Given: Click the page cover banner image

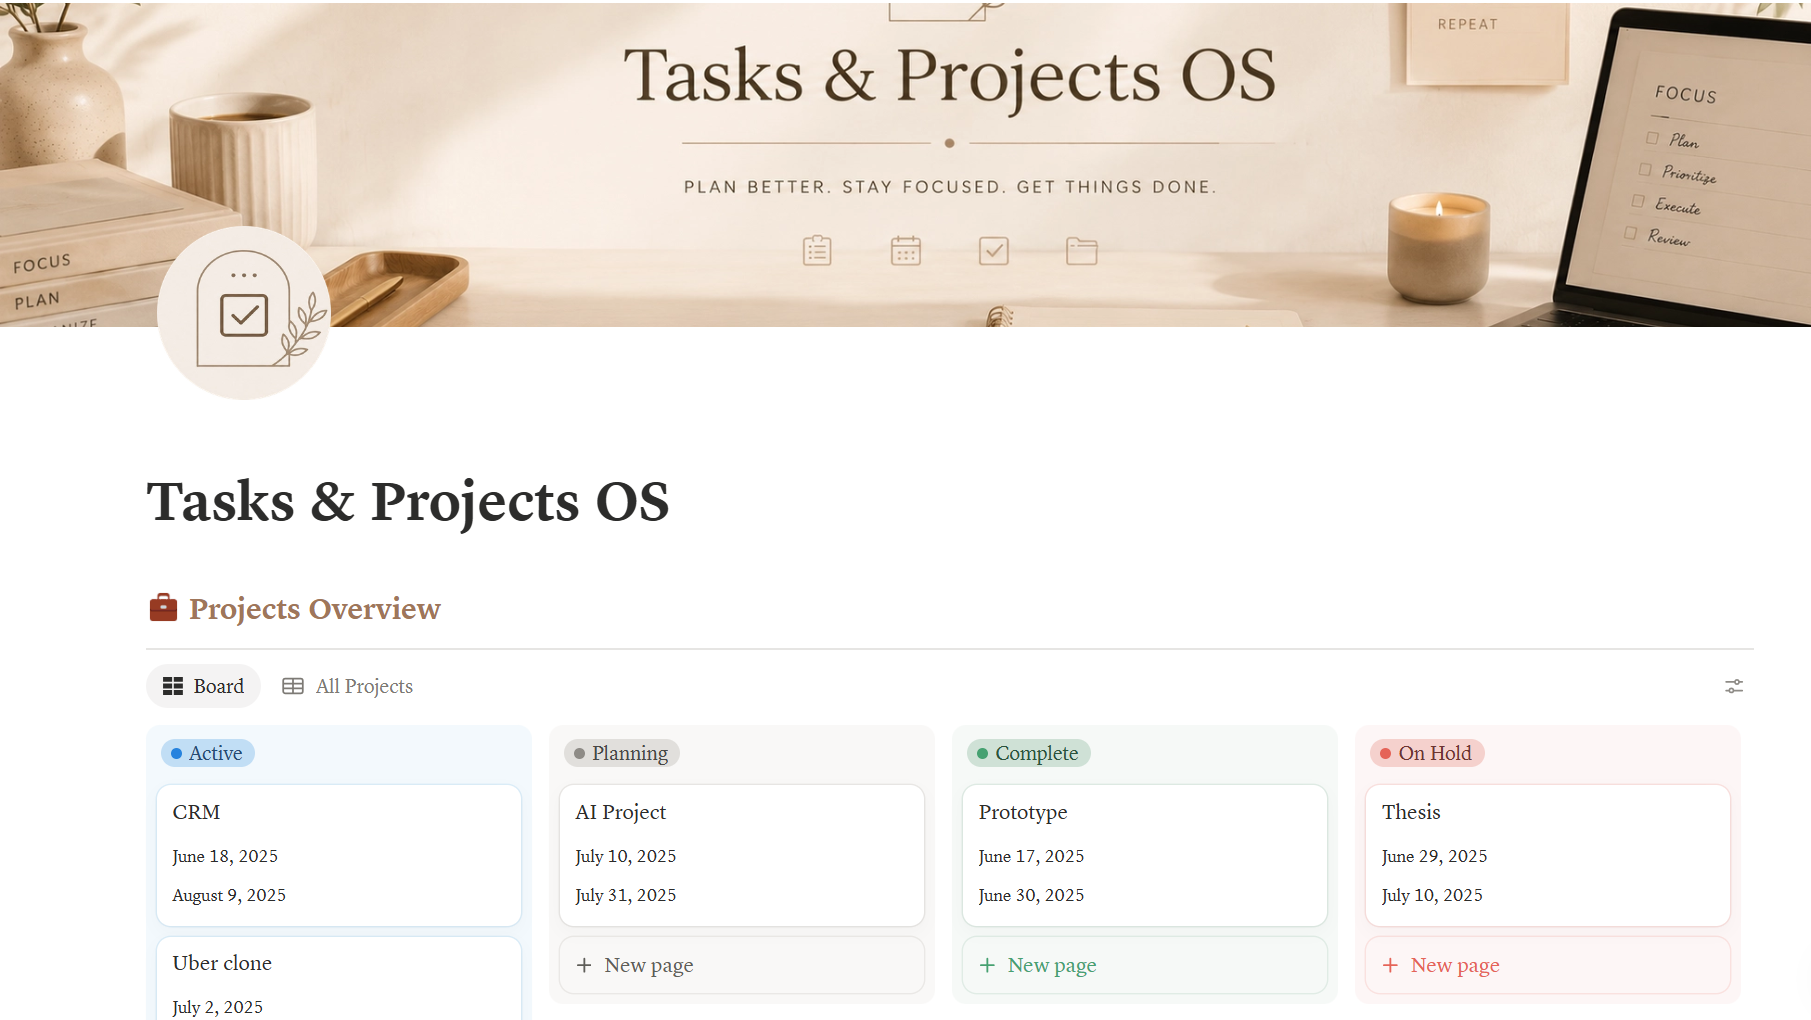Looking at the screenshot, I should (x=905, y=163).
